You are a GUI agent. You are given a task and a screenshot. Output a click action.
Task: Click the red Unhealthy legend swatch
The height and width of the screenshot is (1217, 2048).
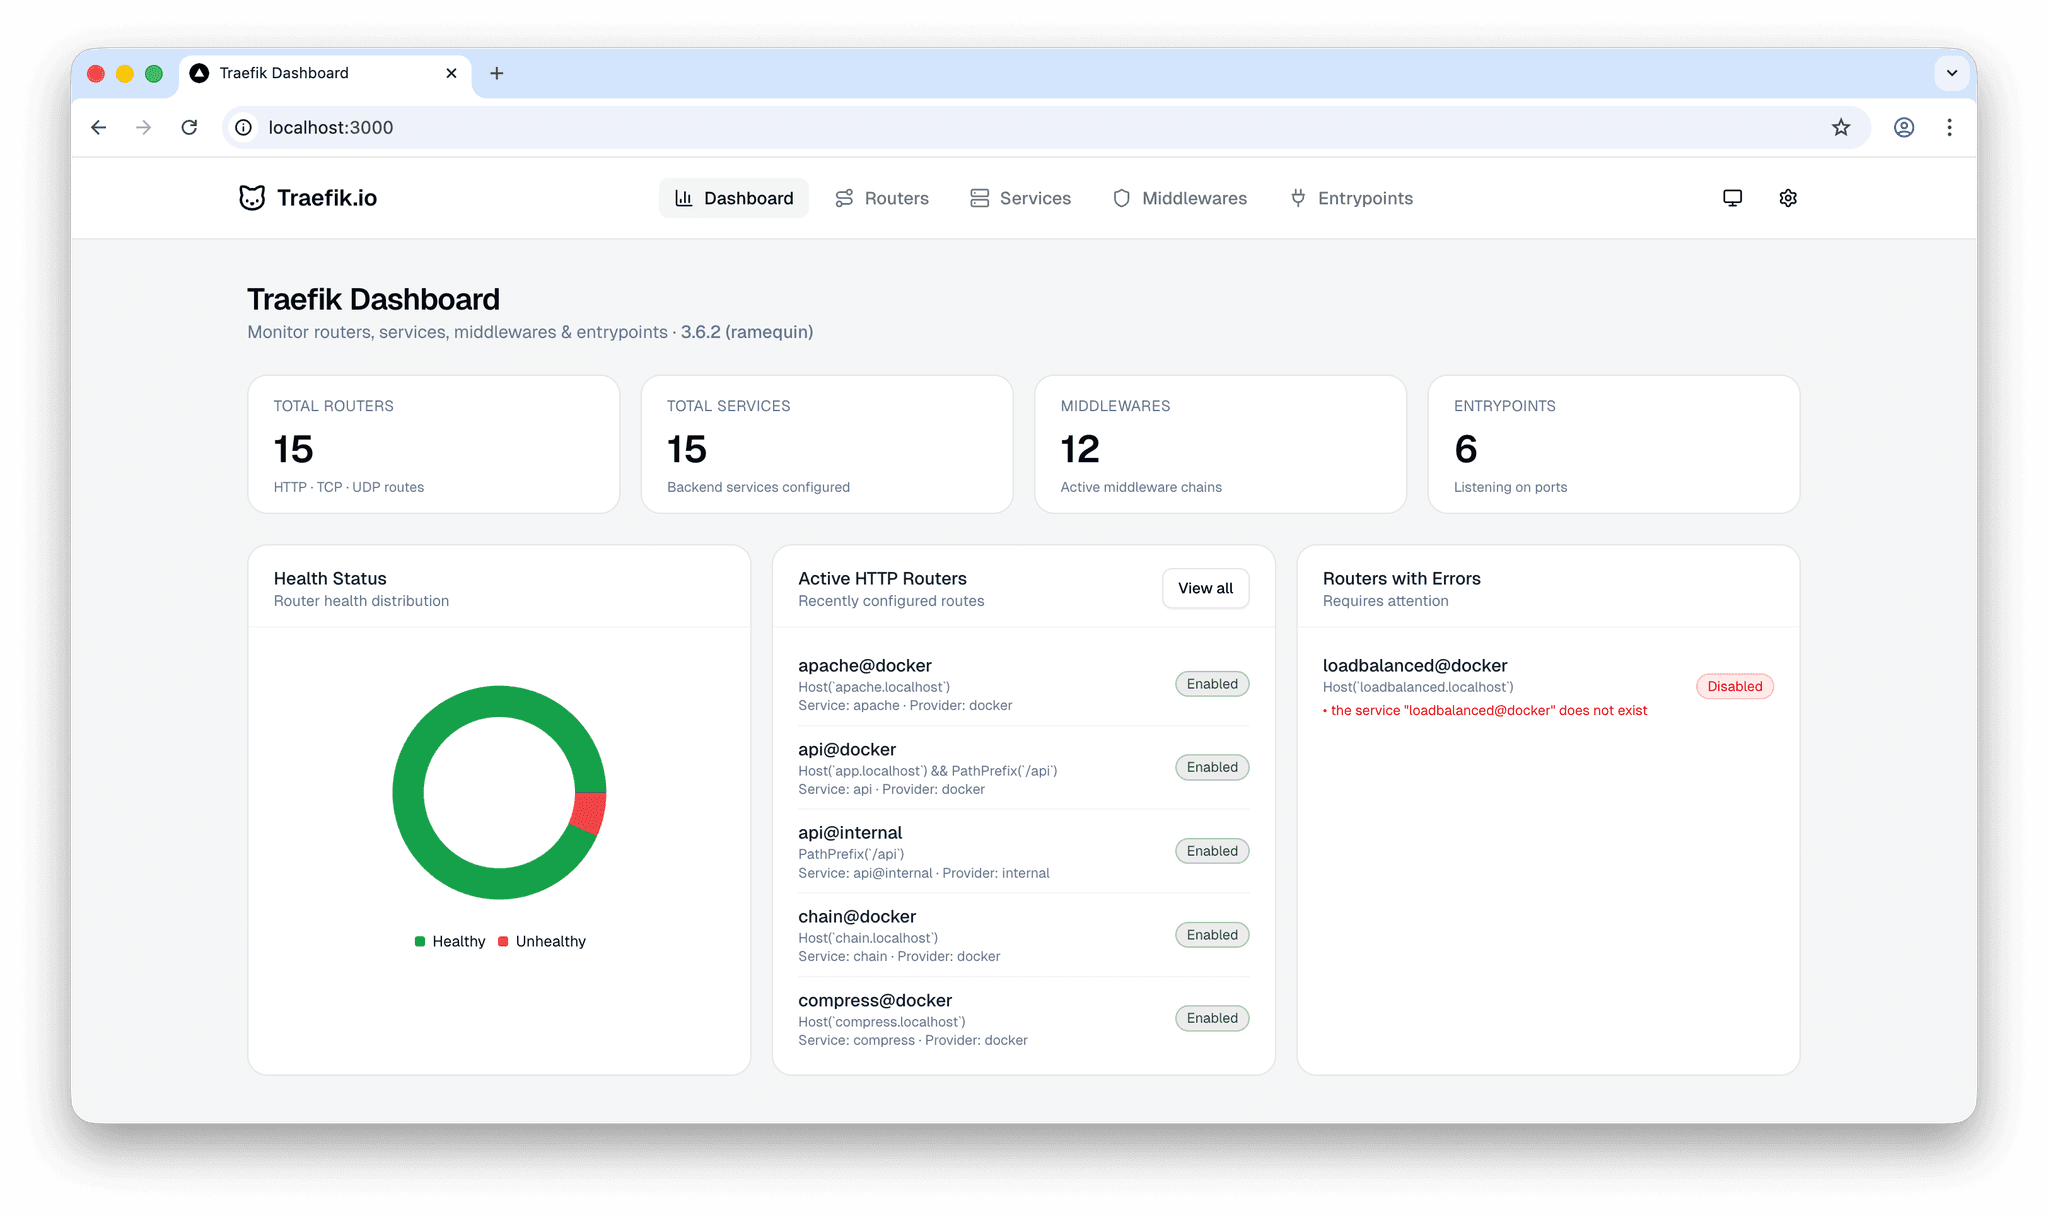505,940
